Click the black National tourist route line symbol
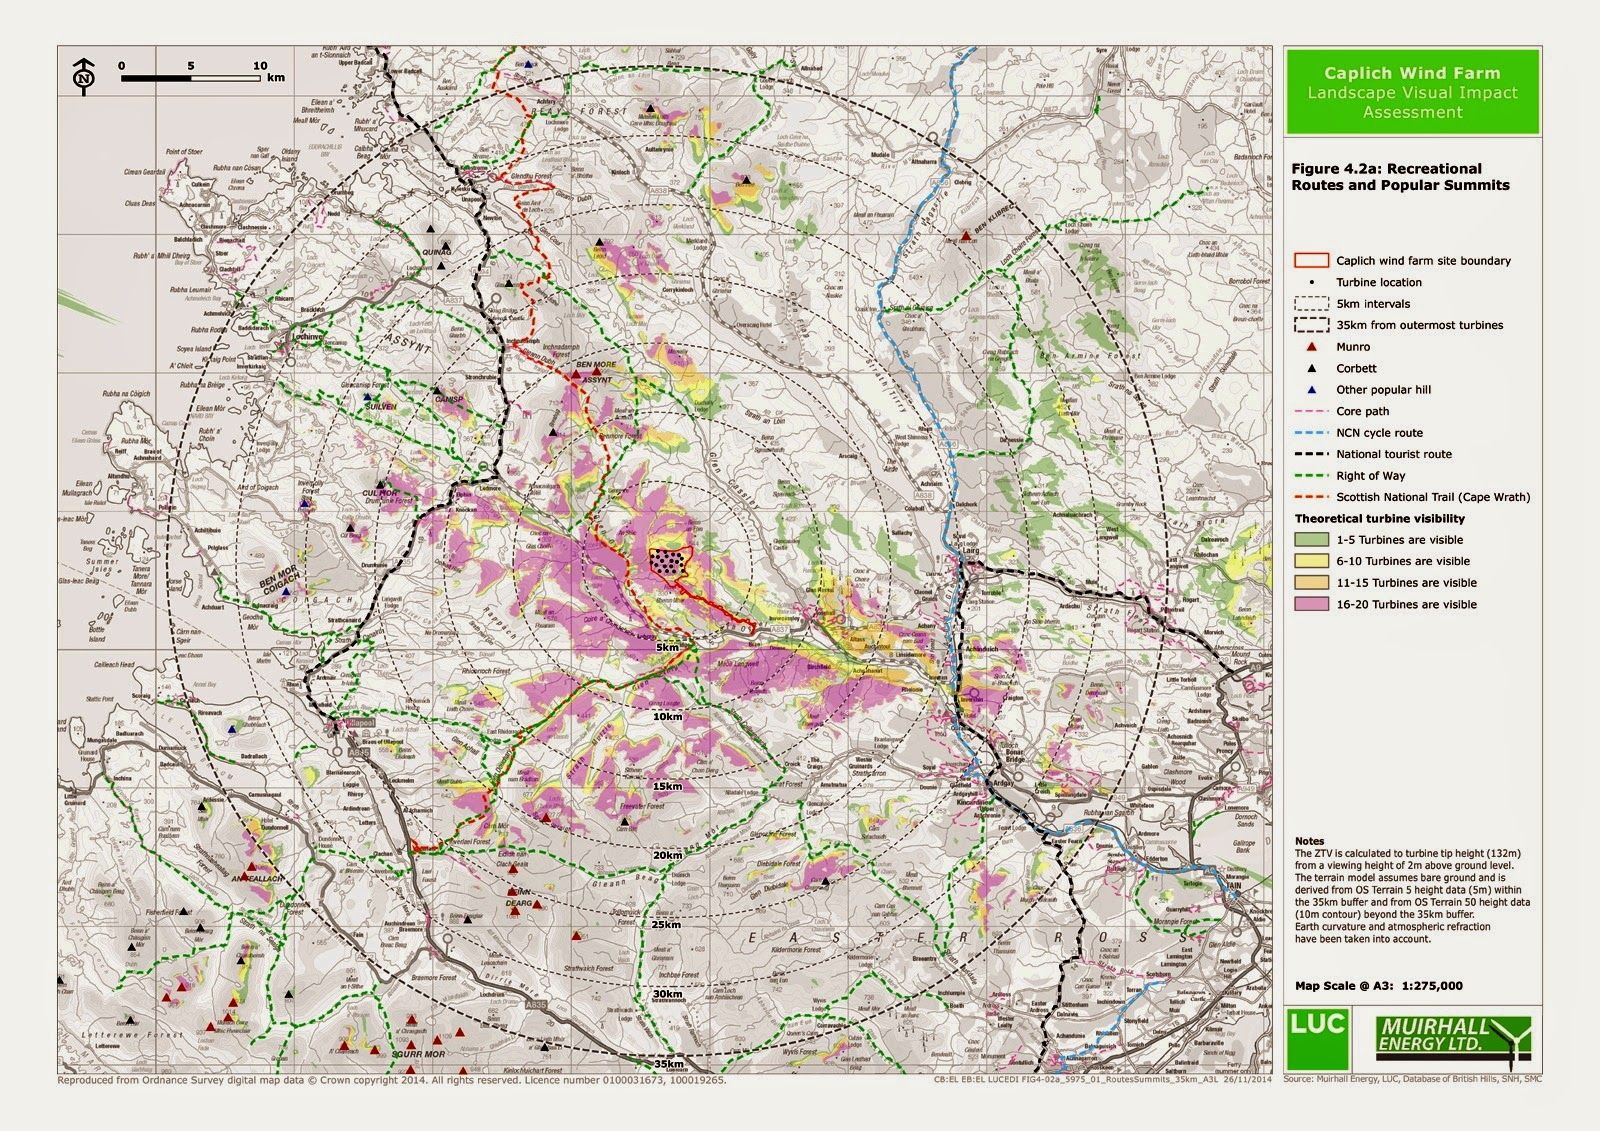The image size is (1600, 1131). (x=1310, y=454)
